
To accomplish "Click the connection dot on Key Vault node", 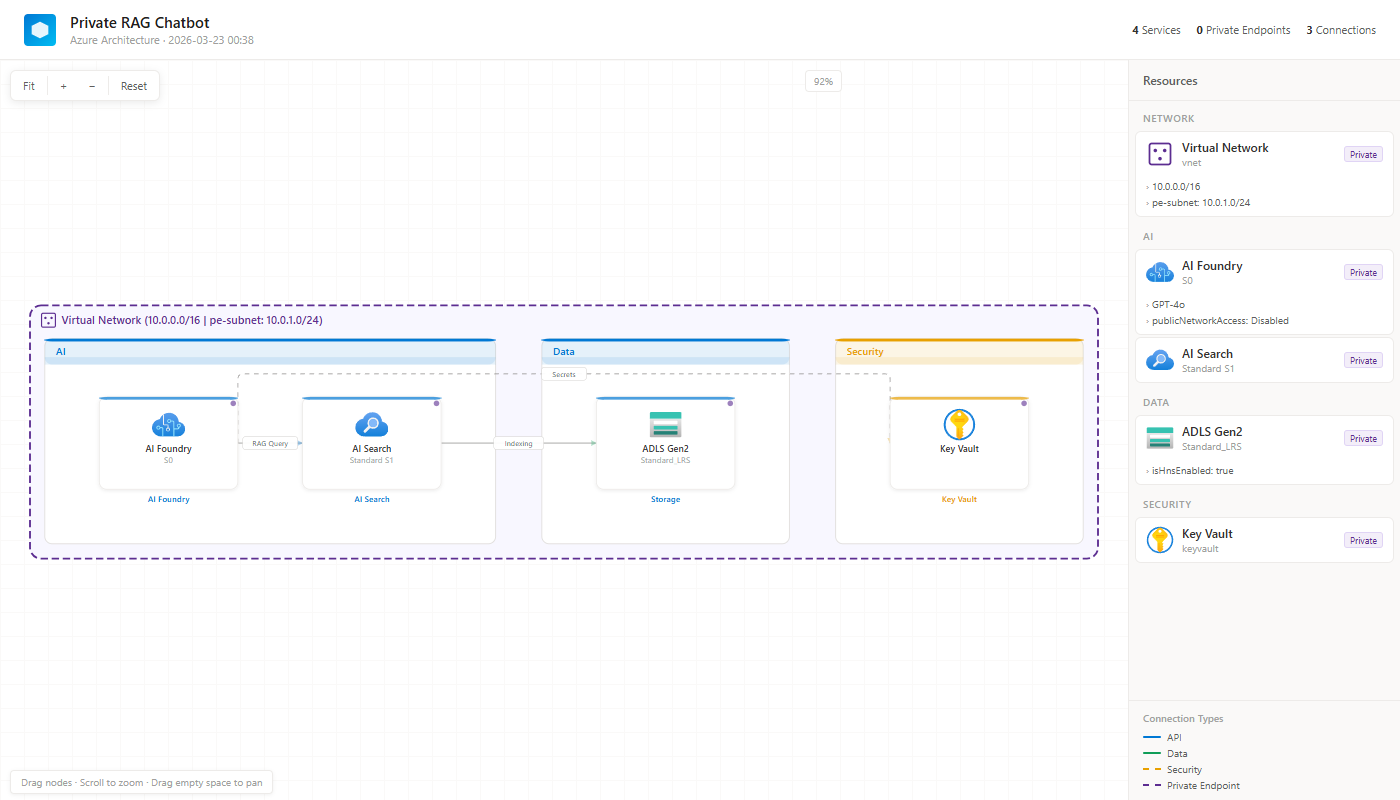I will [x=1024, y=404].
